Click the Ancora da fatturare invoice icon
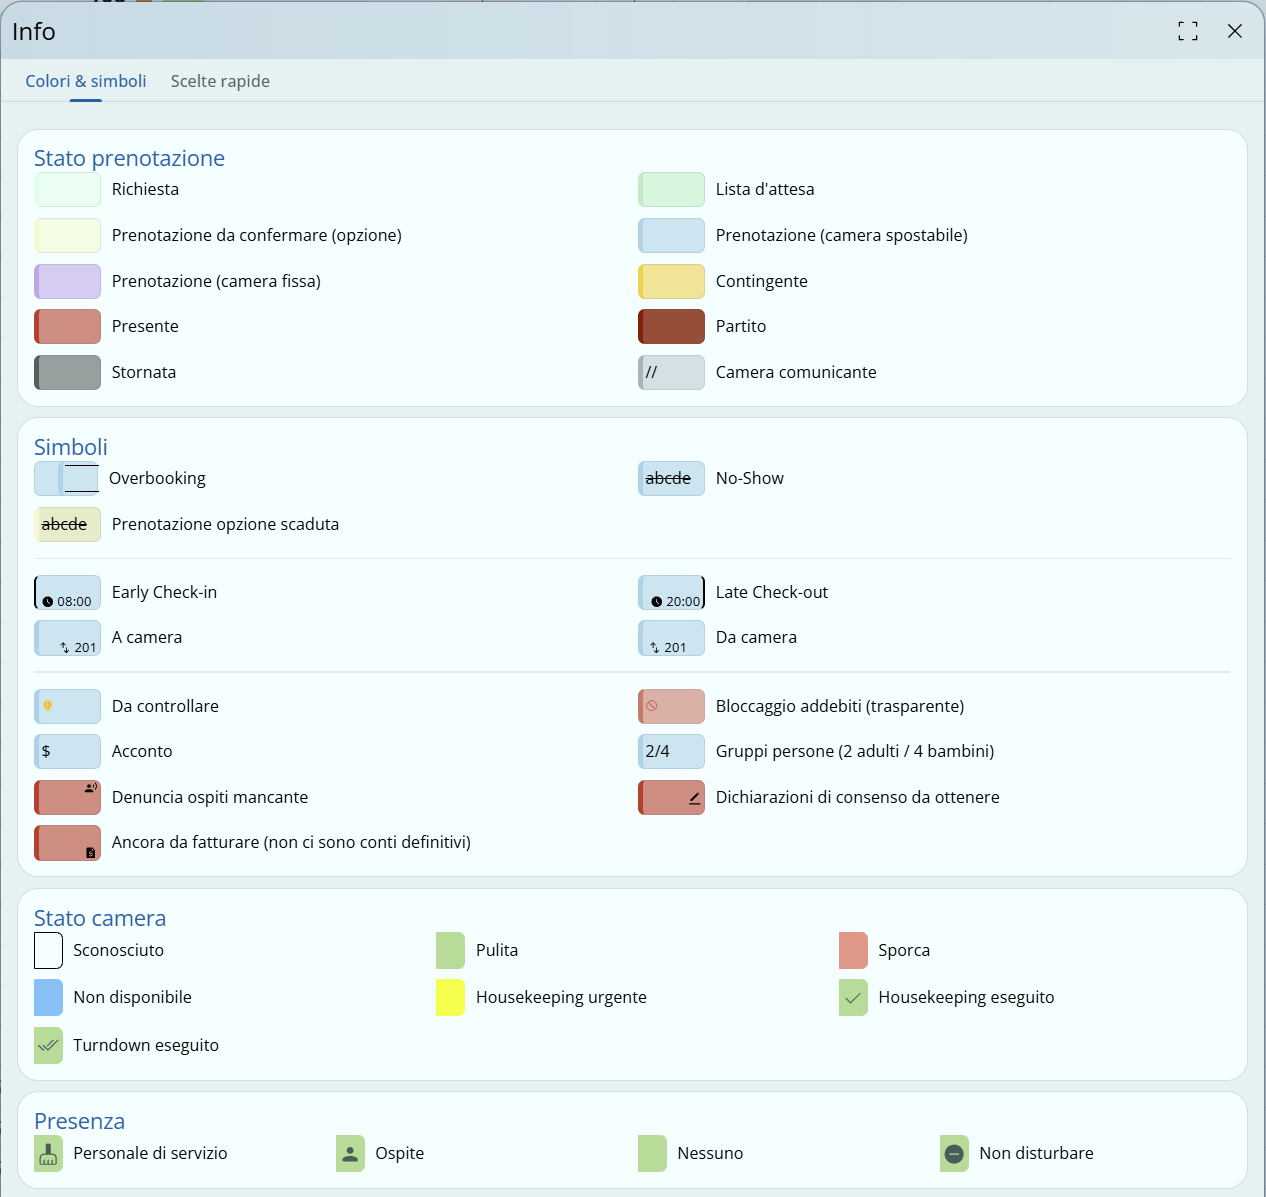Image resolution: width=1266 pixels, height=1197 pixels. (90, 852)
